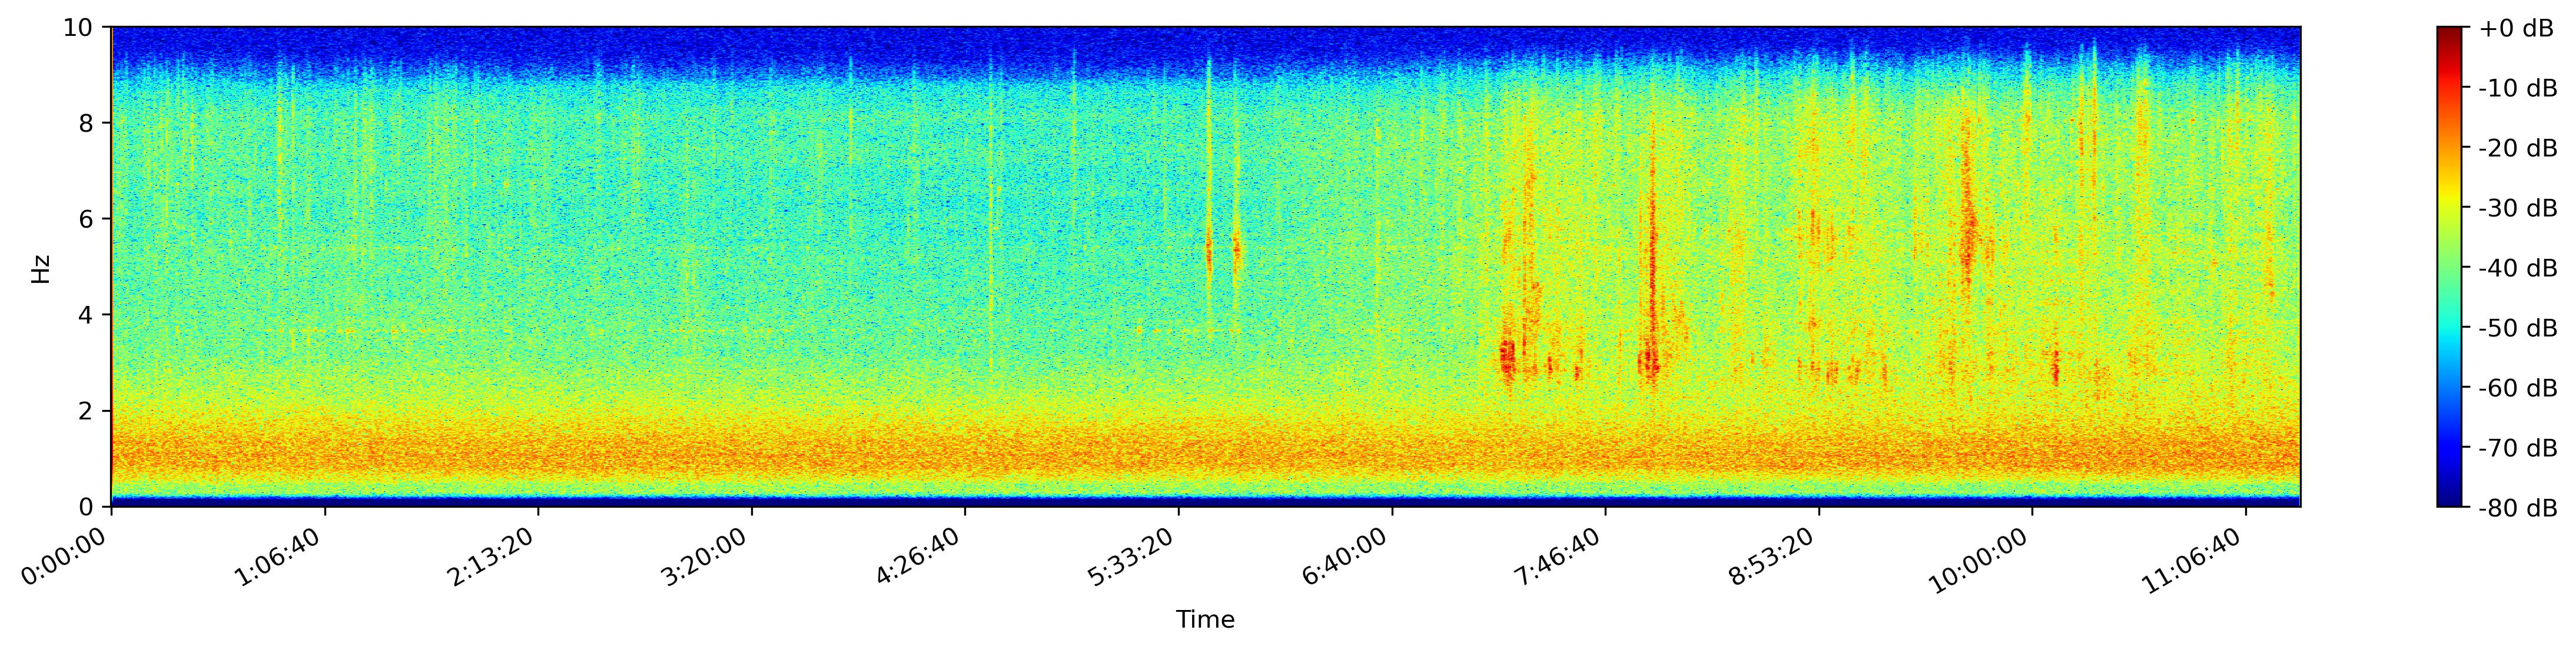Click the -20 dB colorbar label

click(2518, 149)
